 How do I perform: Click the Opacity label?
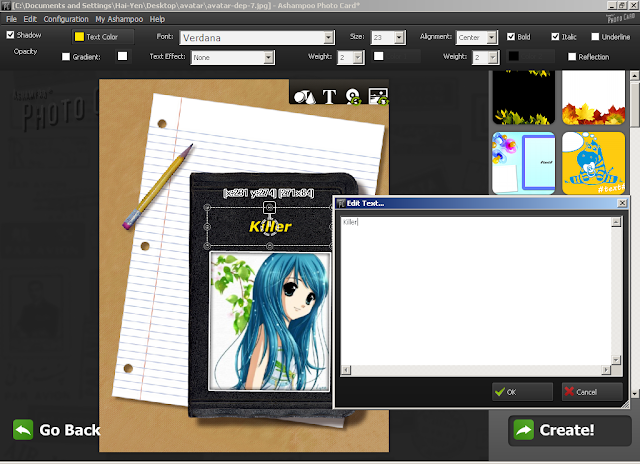click(25, 51)
